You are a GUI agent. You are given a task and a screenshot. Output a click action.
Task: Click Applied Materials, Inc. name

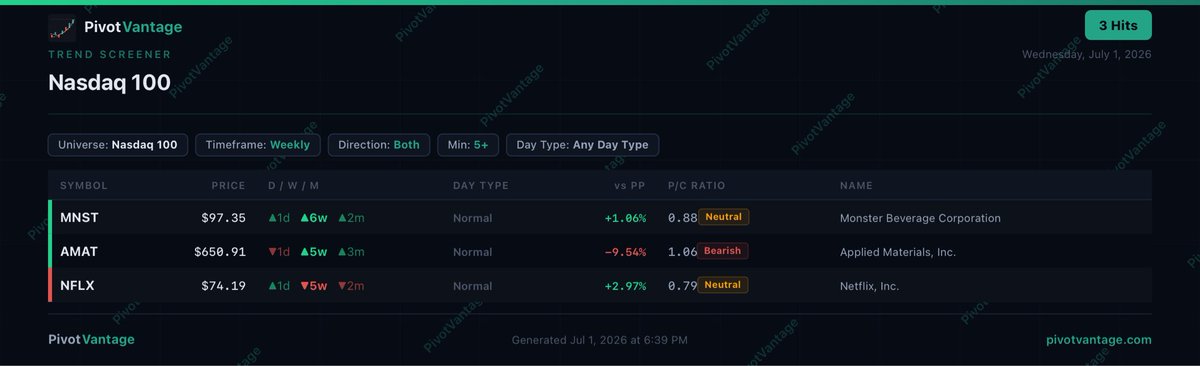898,252
